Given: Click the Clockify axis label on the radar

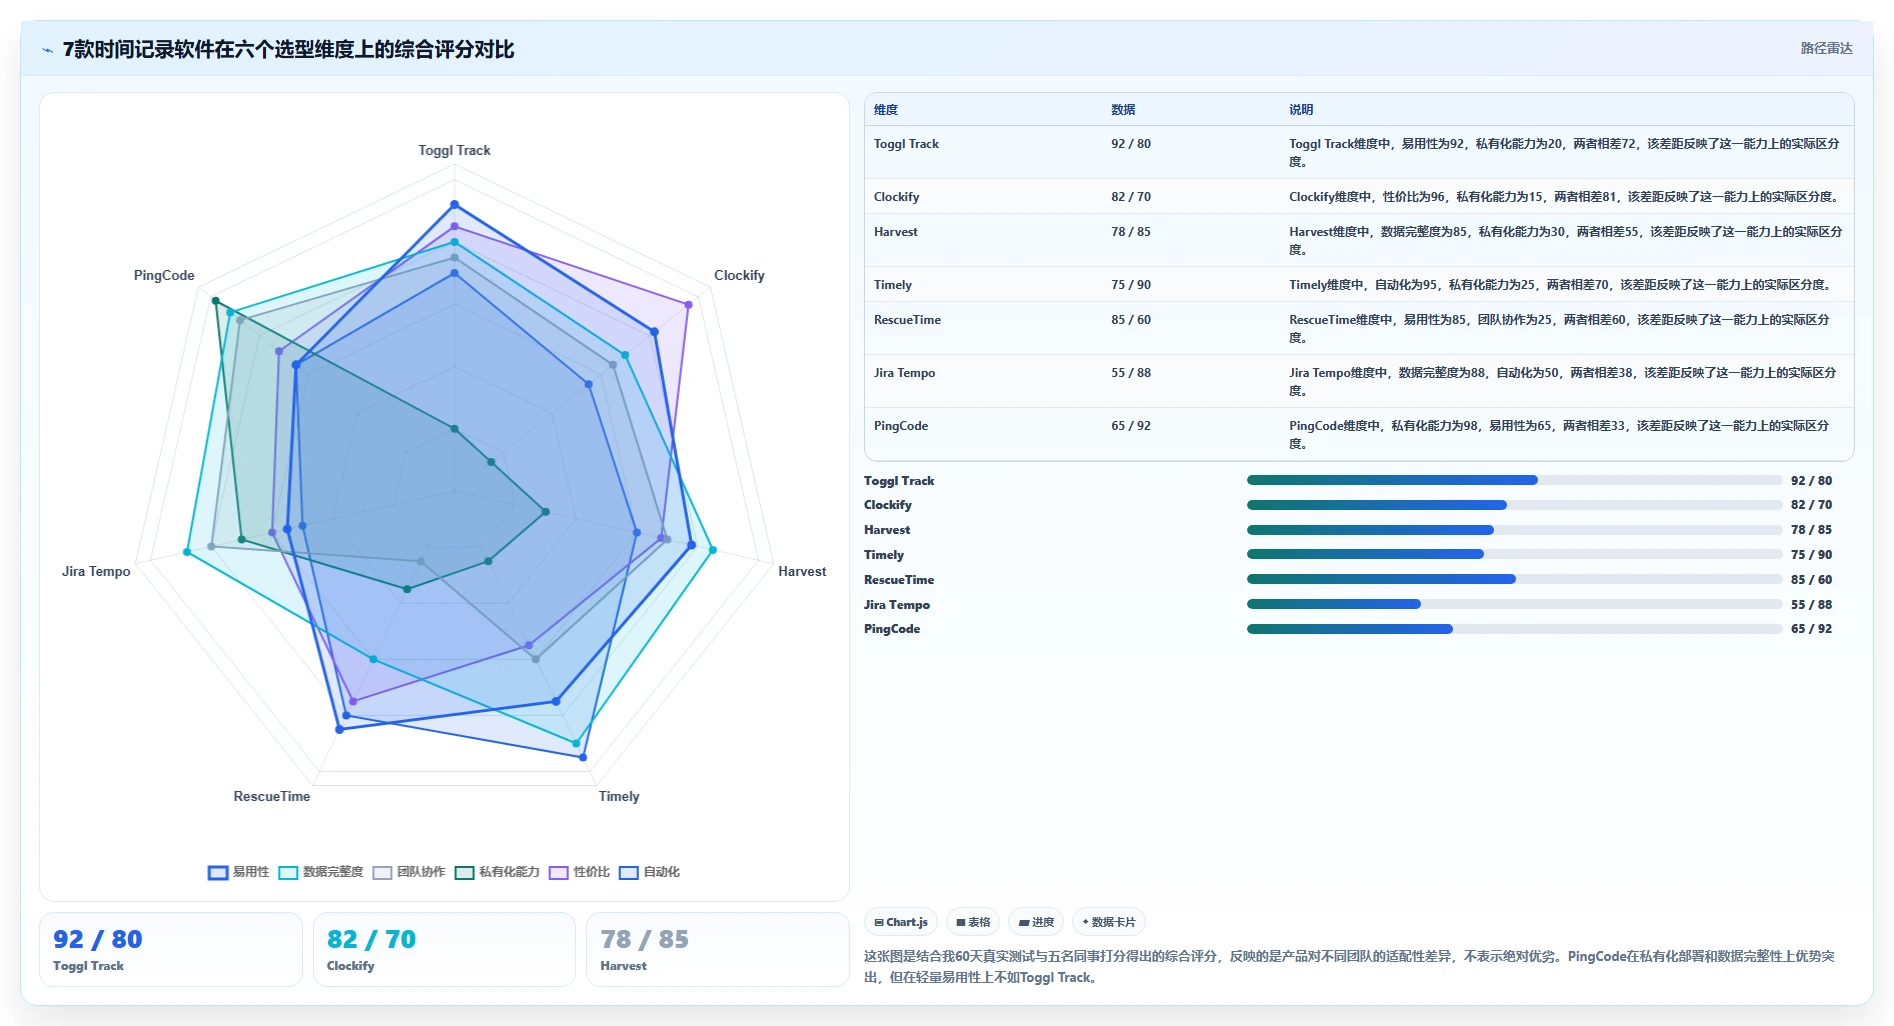Looking at the screenshot, I should [x=739, y=276].
